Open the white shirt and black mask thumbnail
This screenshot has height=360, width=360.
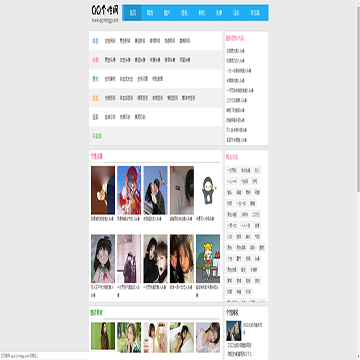[x=182, y=190]
